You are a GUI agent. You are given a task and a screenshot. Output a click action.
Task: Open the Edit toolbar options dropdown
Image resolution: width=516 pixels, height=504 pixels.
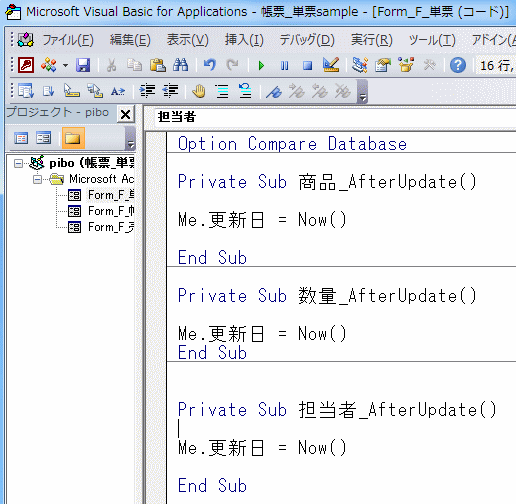pyautogui.click(x=363, y=92)
